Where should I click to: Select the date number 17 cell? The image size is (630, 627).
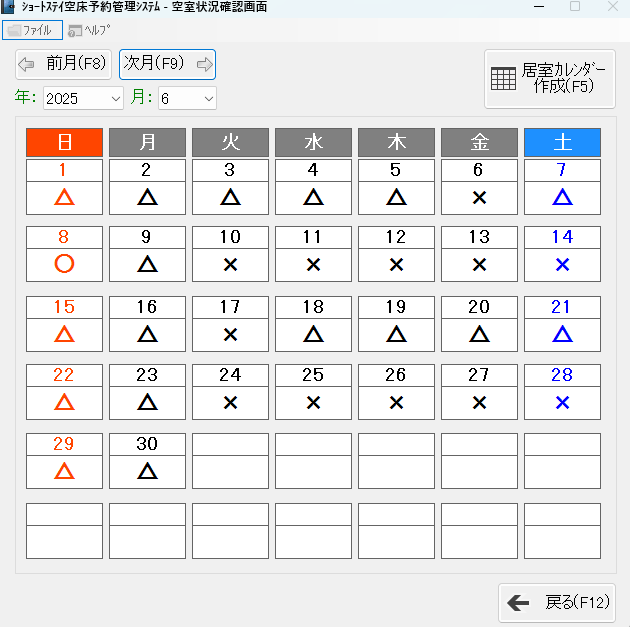coord(230,307)
